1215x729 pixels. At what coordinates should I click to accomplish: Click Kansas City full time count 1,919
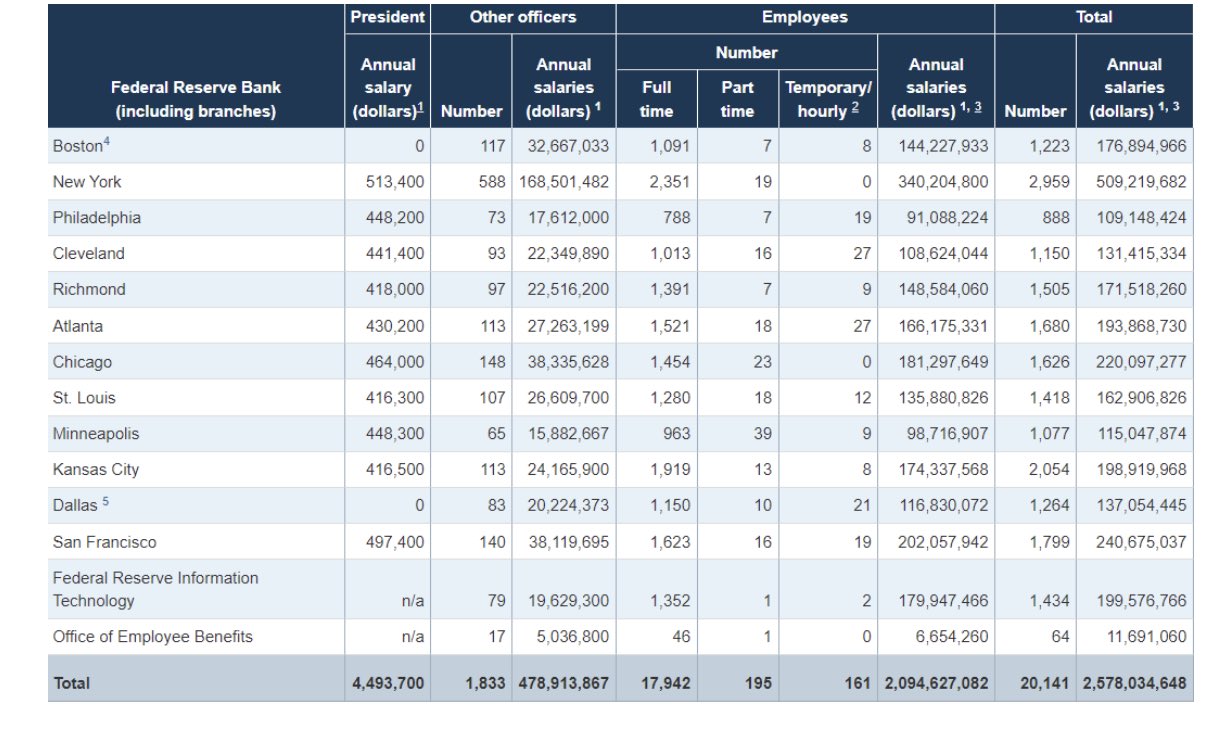670,470
